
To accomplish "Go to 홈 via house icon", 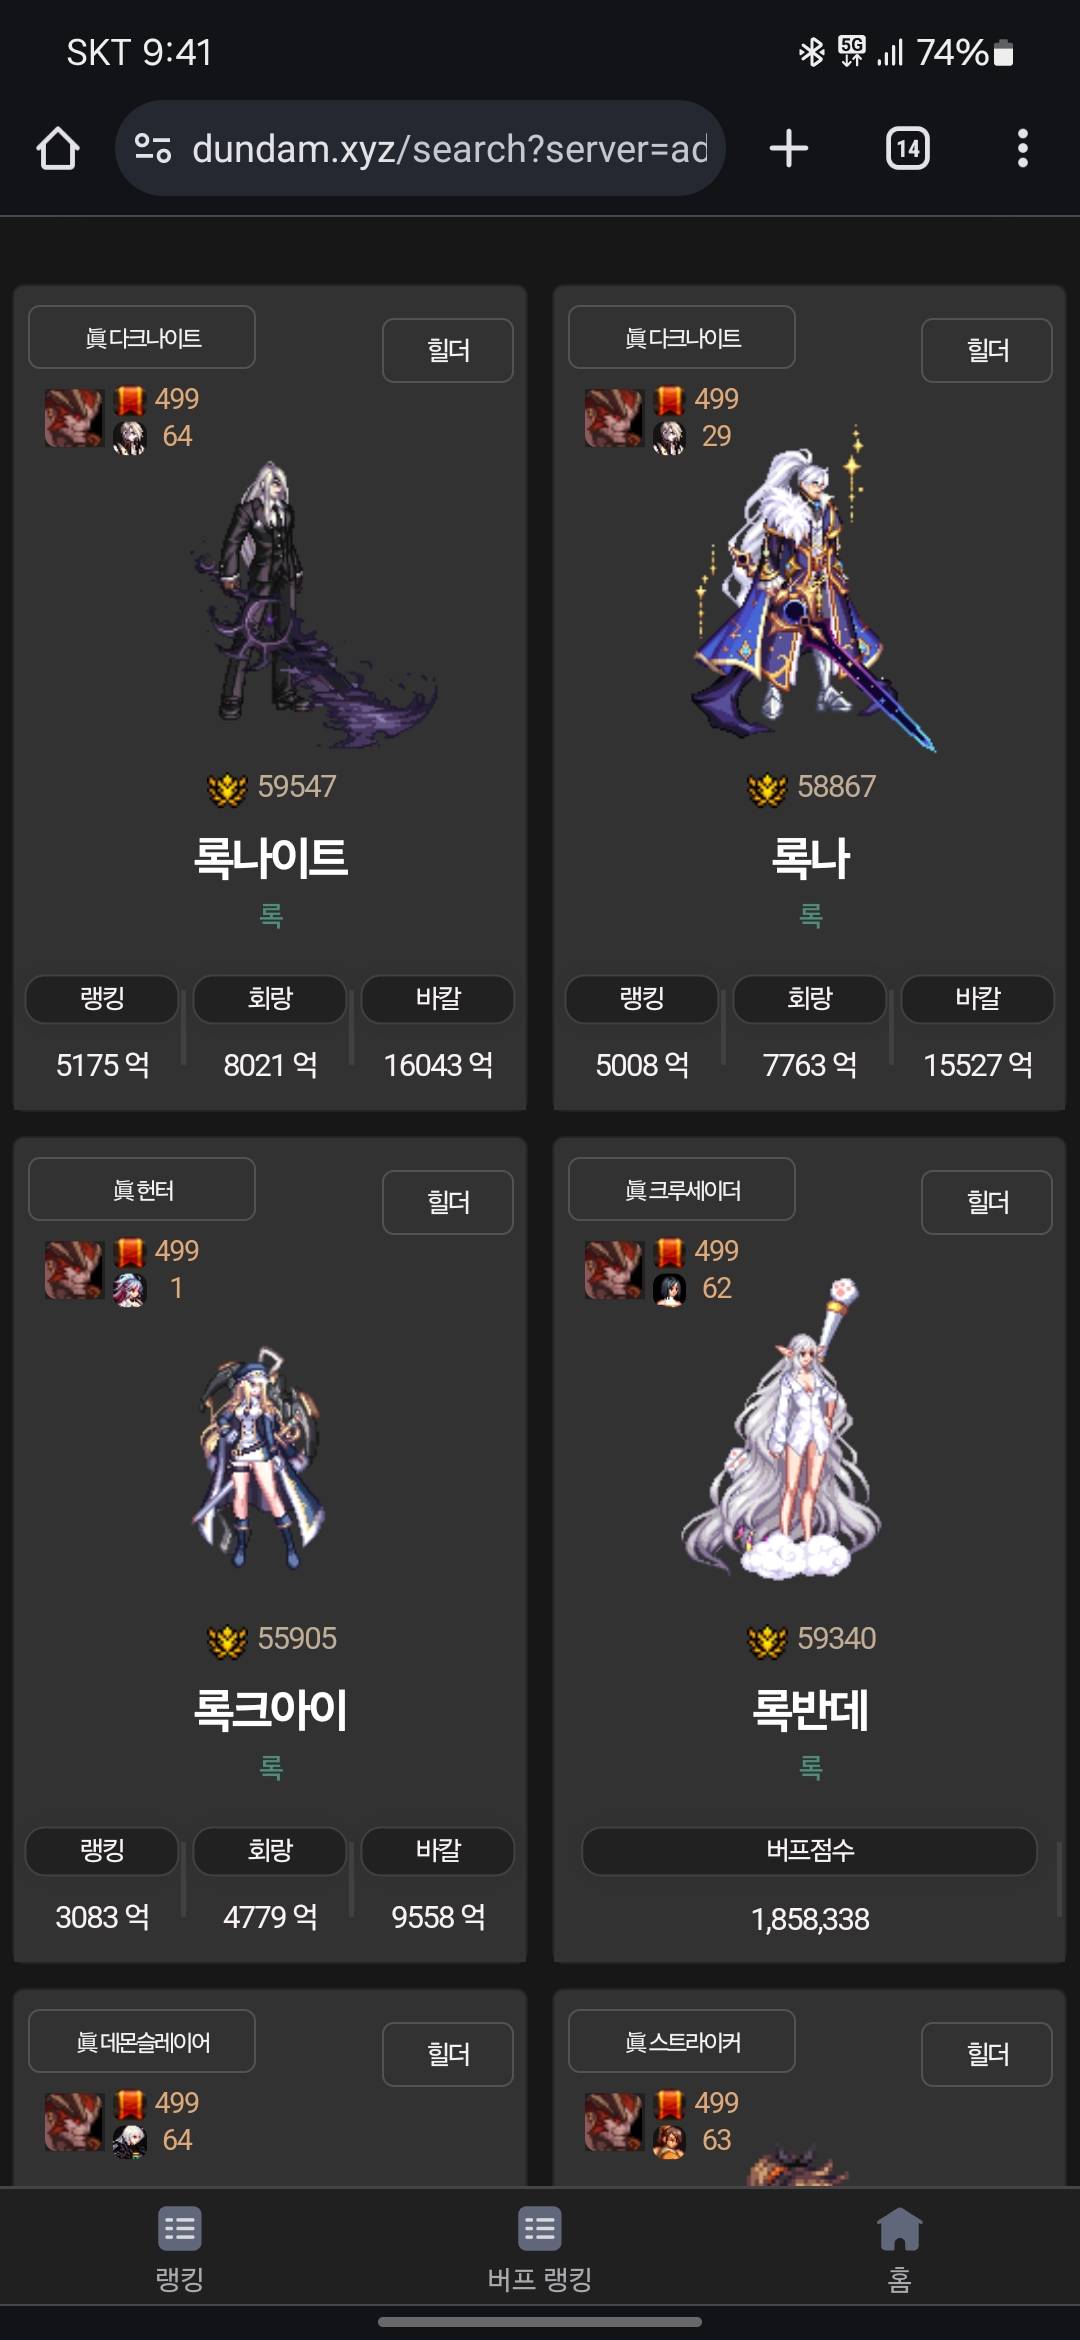I will (900, 2229).
